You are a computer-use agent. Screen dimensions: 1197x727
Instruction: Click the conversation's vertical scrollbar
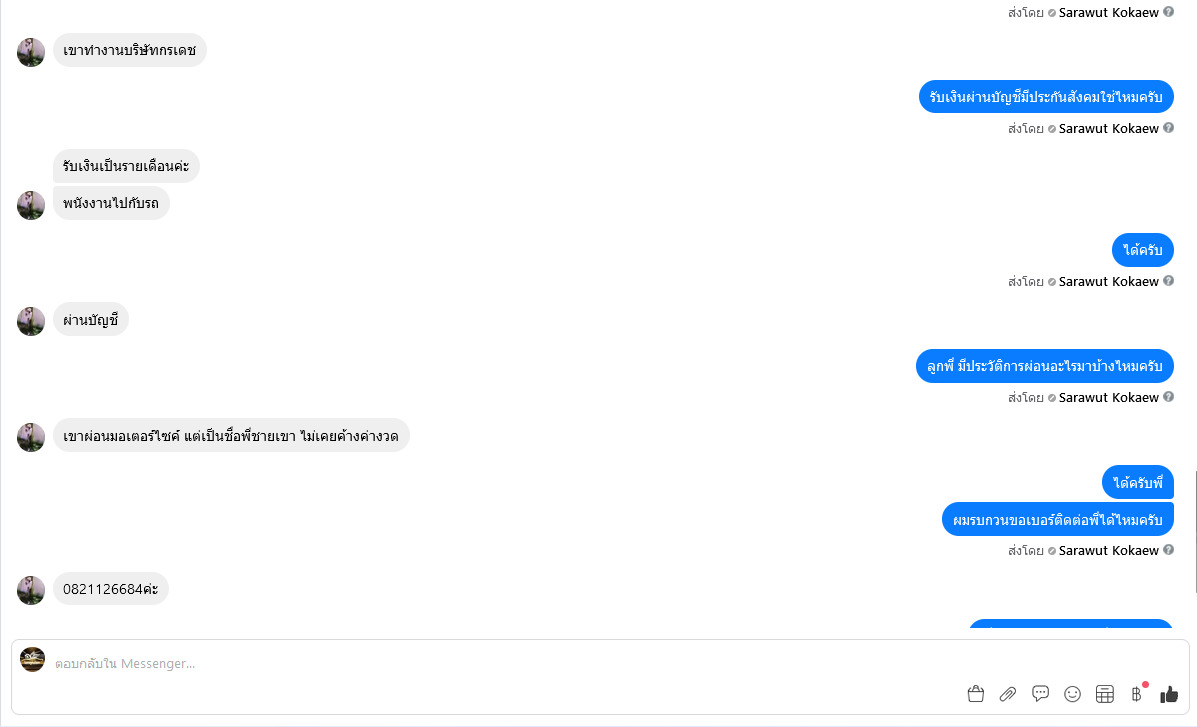pyautogui.click(x=1194, y=530)
